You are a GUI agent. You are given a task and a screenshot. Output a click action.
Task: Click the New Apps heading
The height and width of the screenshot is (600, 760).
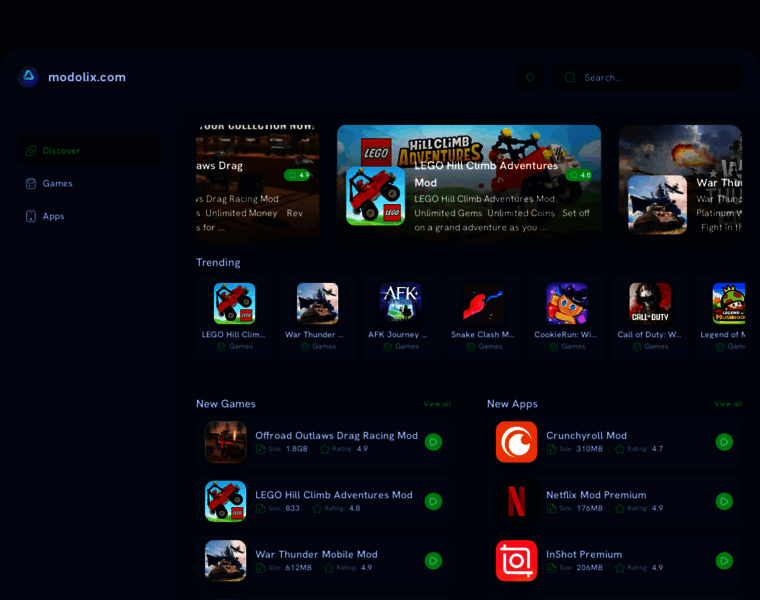point(512,404)
